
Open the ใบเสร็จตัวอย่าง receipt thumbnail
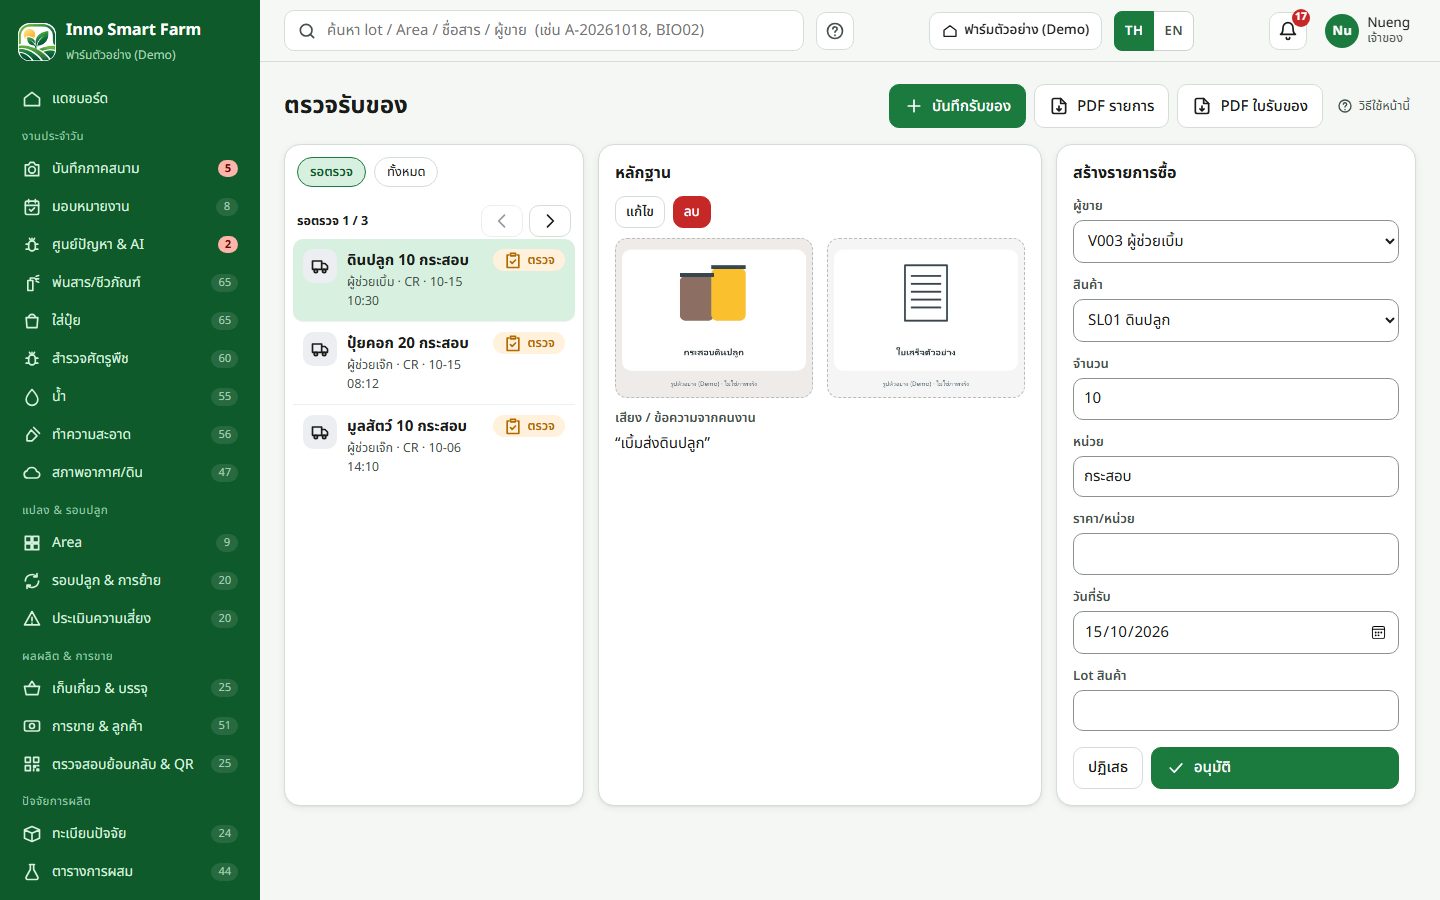click(x=926, y=318)
